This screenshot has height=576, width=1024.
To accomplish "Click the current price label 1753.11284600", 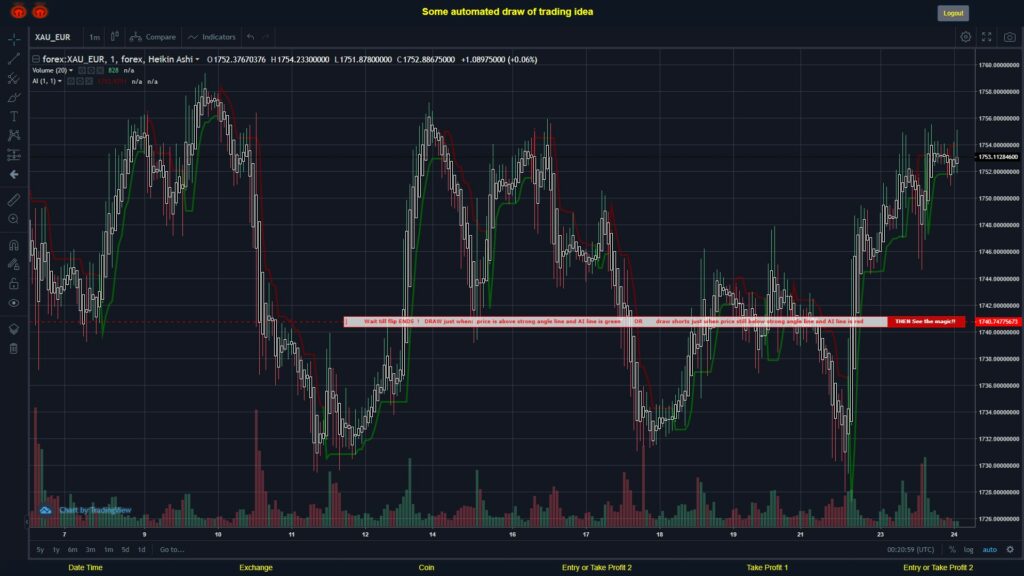I will [x=998, y=157].
